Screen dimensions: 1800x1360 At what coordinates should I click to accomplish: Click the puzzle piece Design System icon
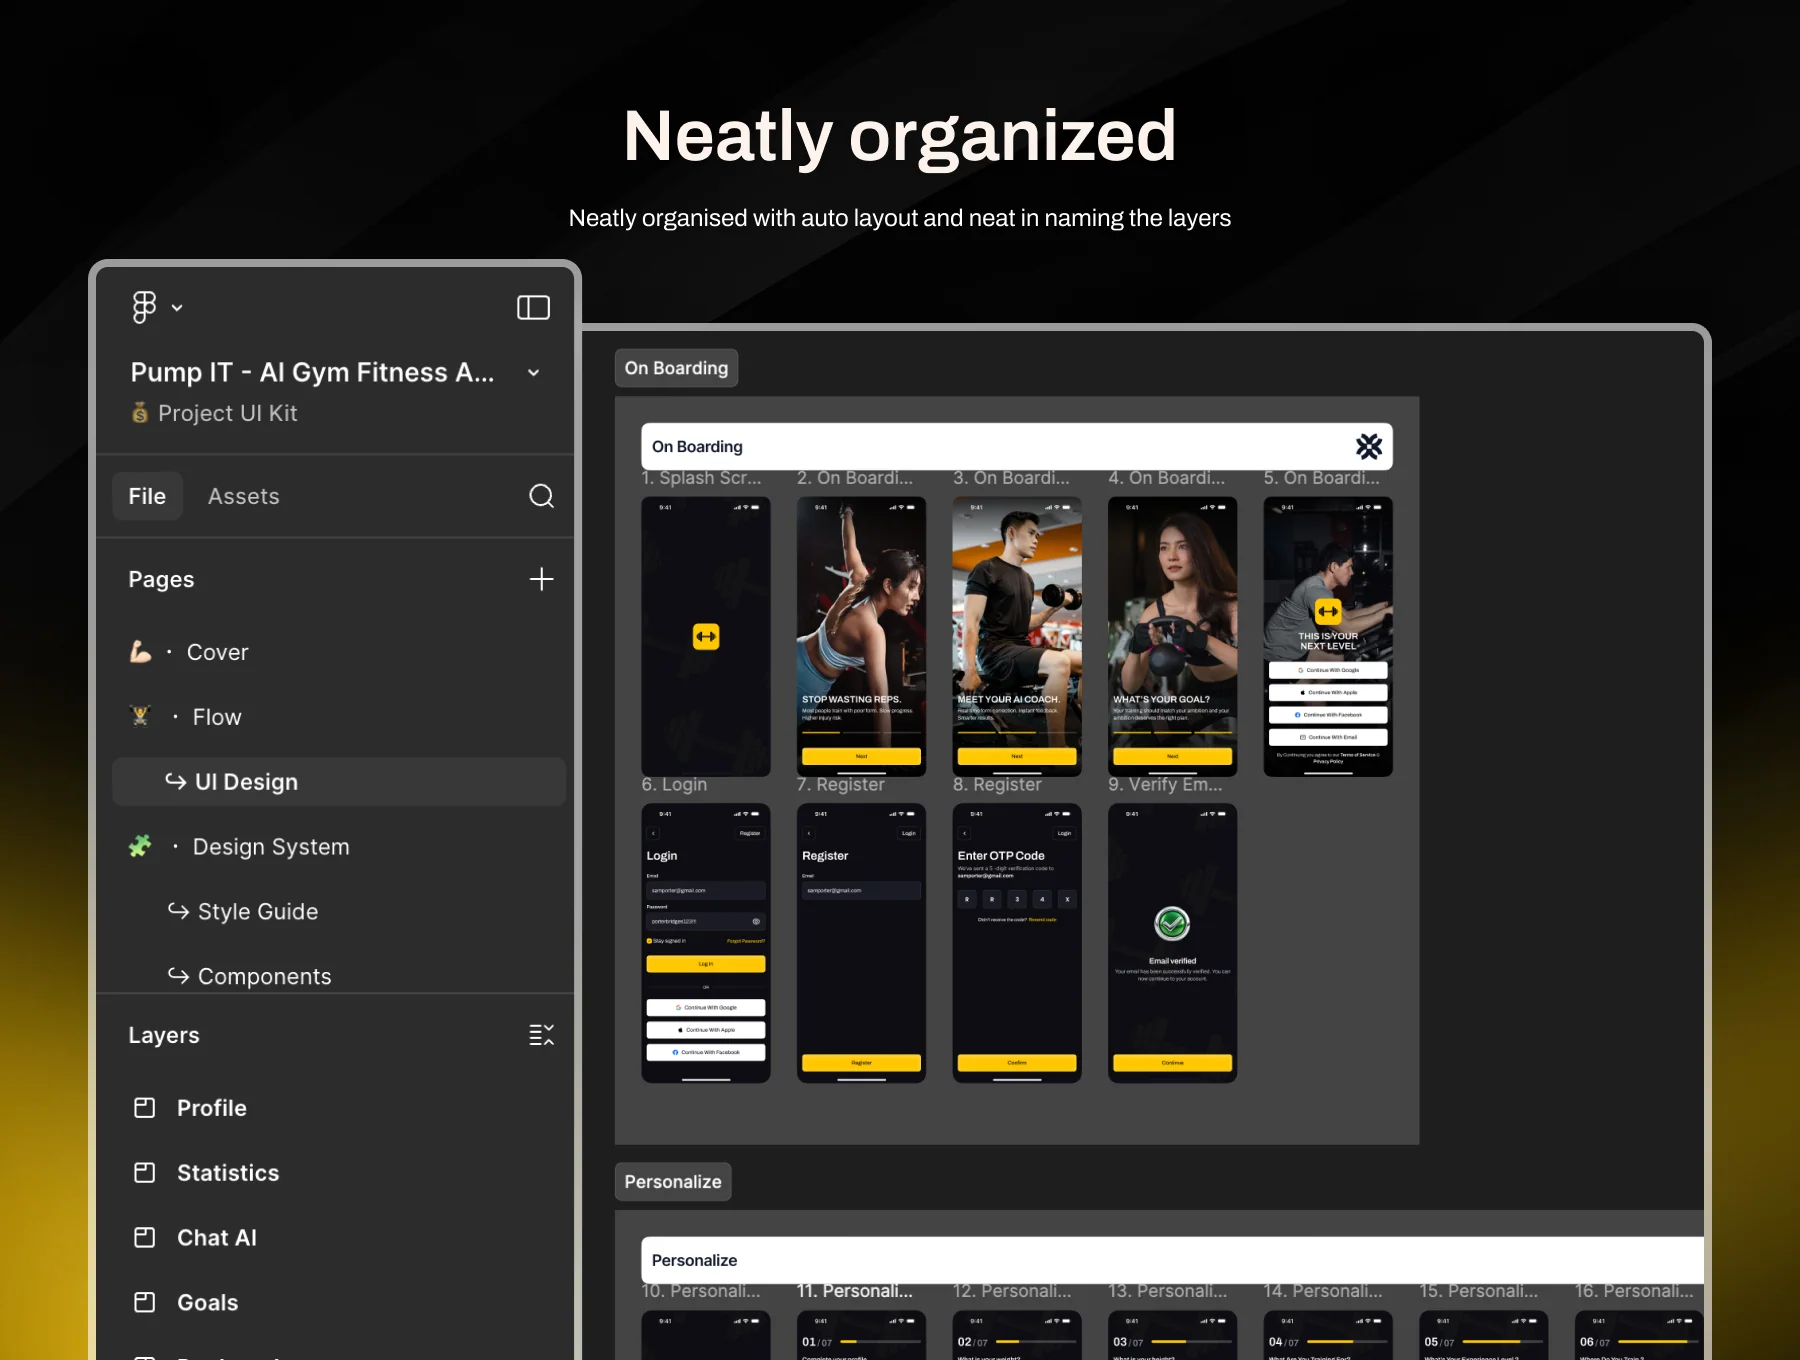140,846
